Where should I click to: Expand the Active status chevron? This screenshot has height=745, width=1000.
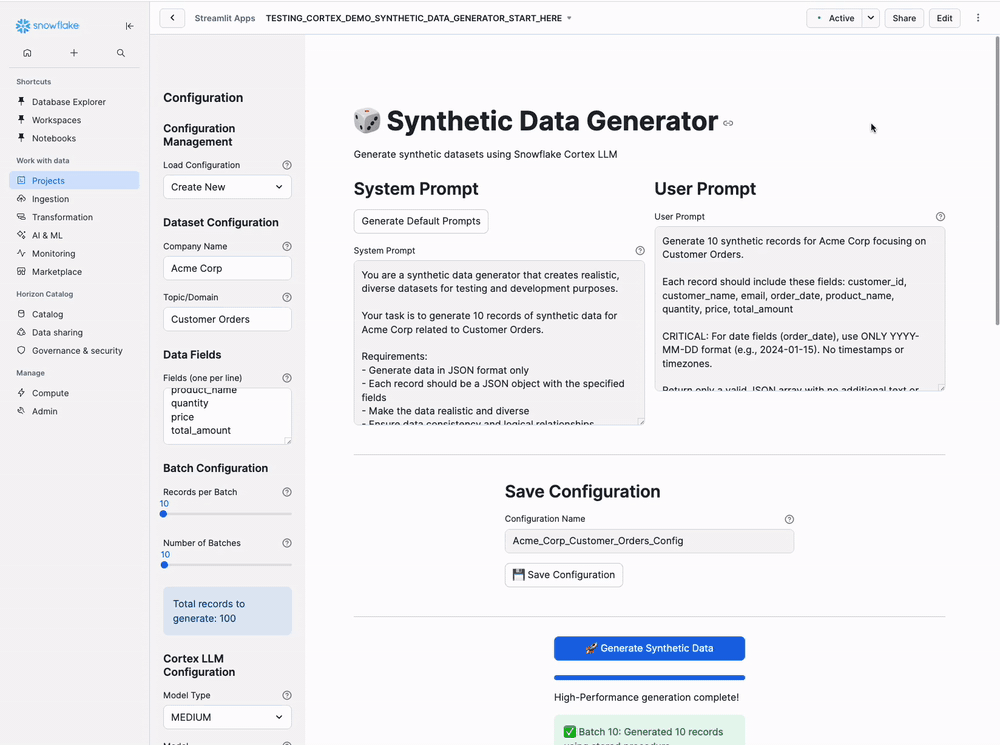[x=869, y=17]
